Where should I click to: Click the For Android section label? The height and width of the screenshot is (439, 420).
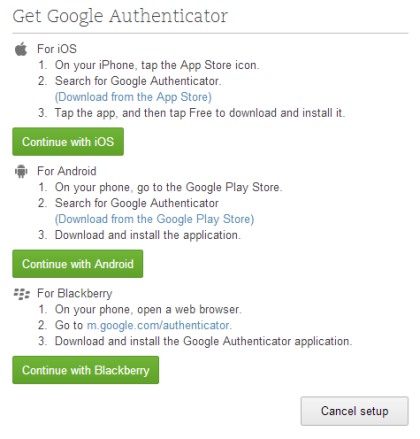67,171
